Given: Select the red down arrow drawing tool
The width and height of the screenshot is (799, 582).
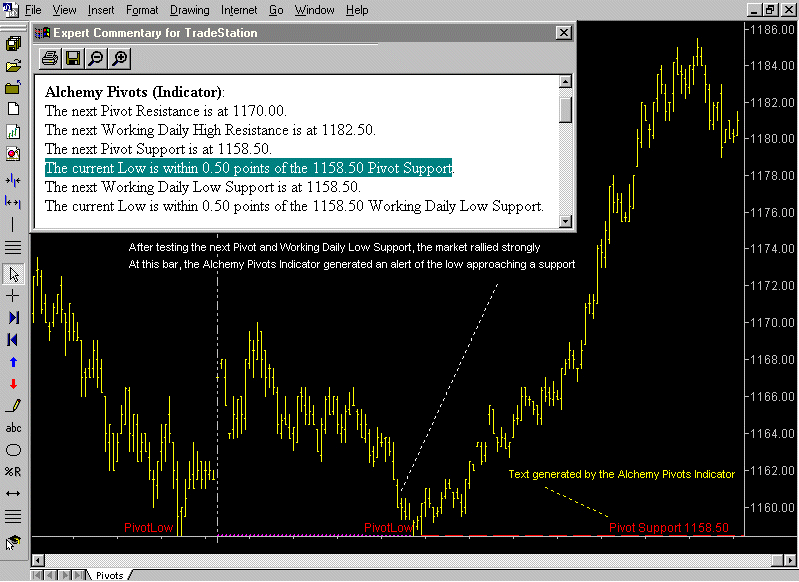Looking at the screenshot, I should pos(13,384).
